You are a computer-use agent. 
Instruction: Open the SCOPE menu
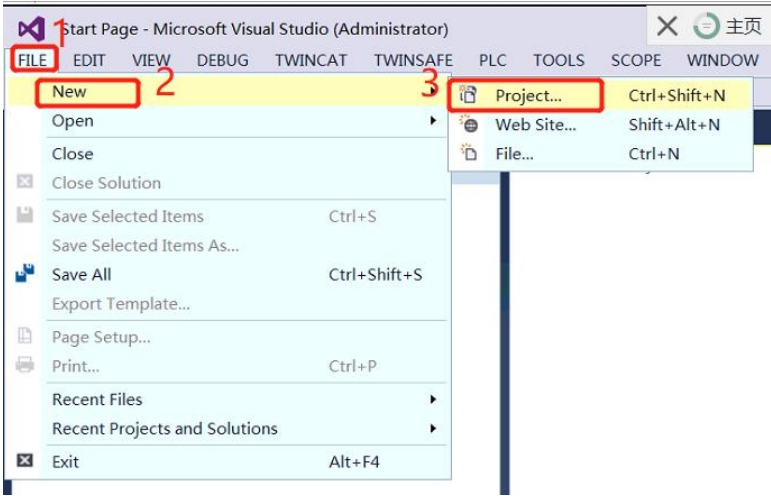[x=636, y=60]
